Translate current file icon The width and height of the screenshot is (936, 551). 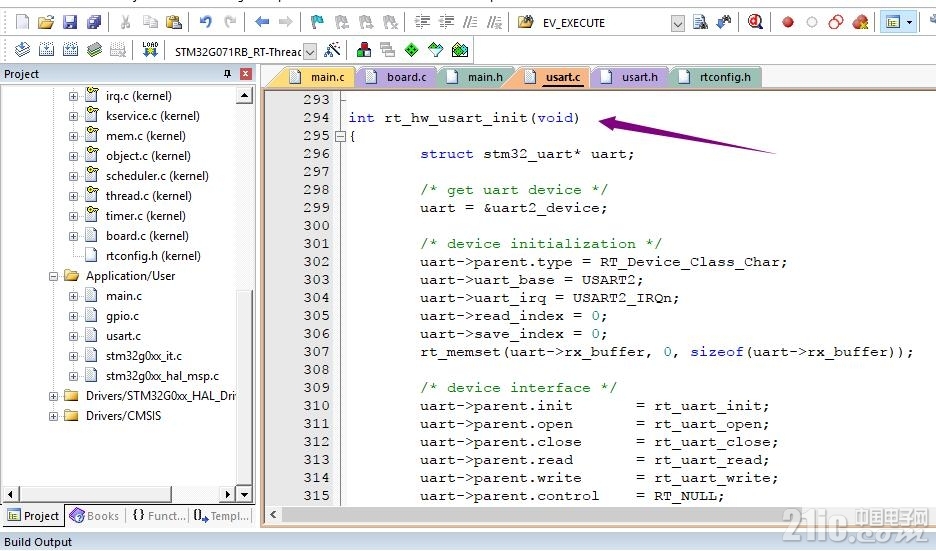click(22, 50)
